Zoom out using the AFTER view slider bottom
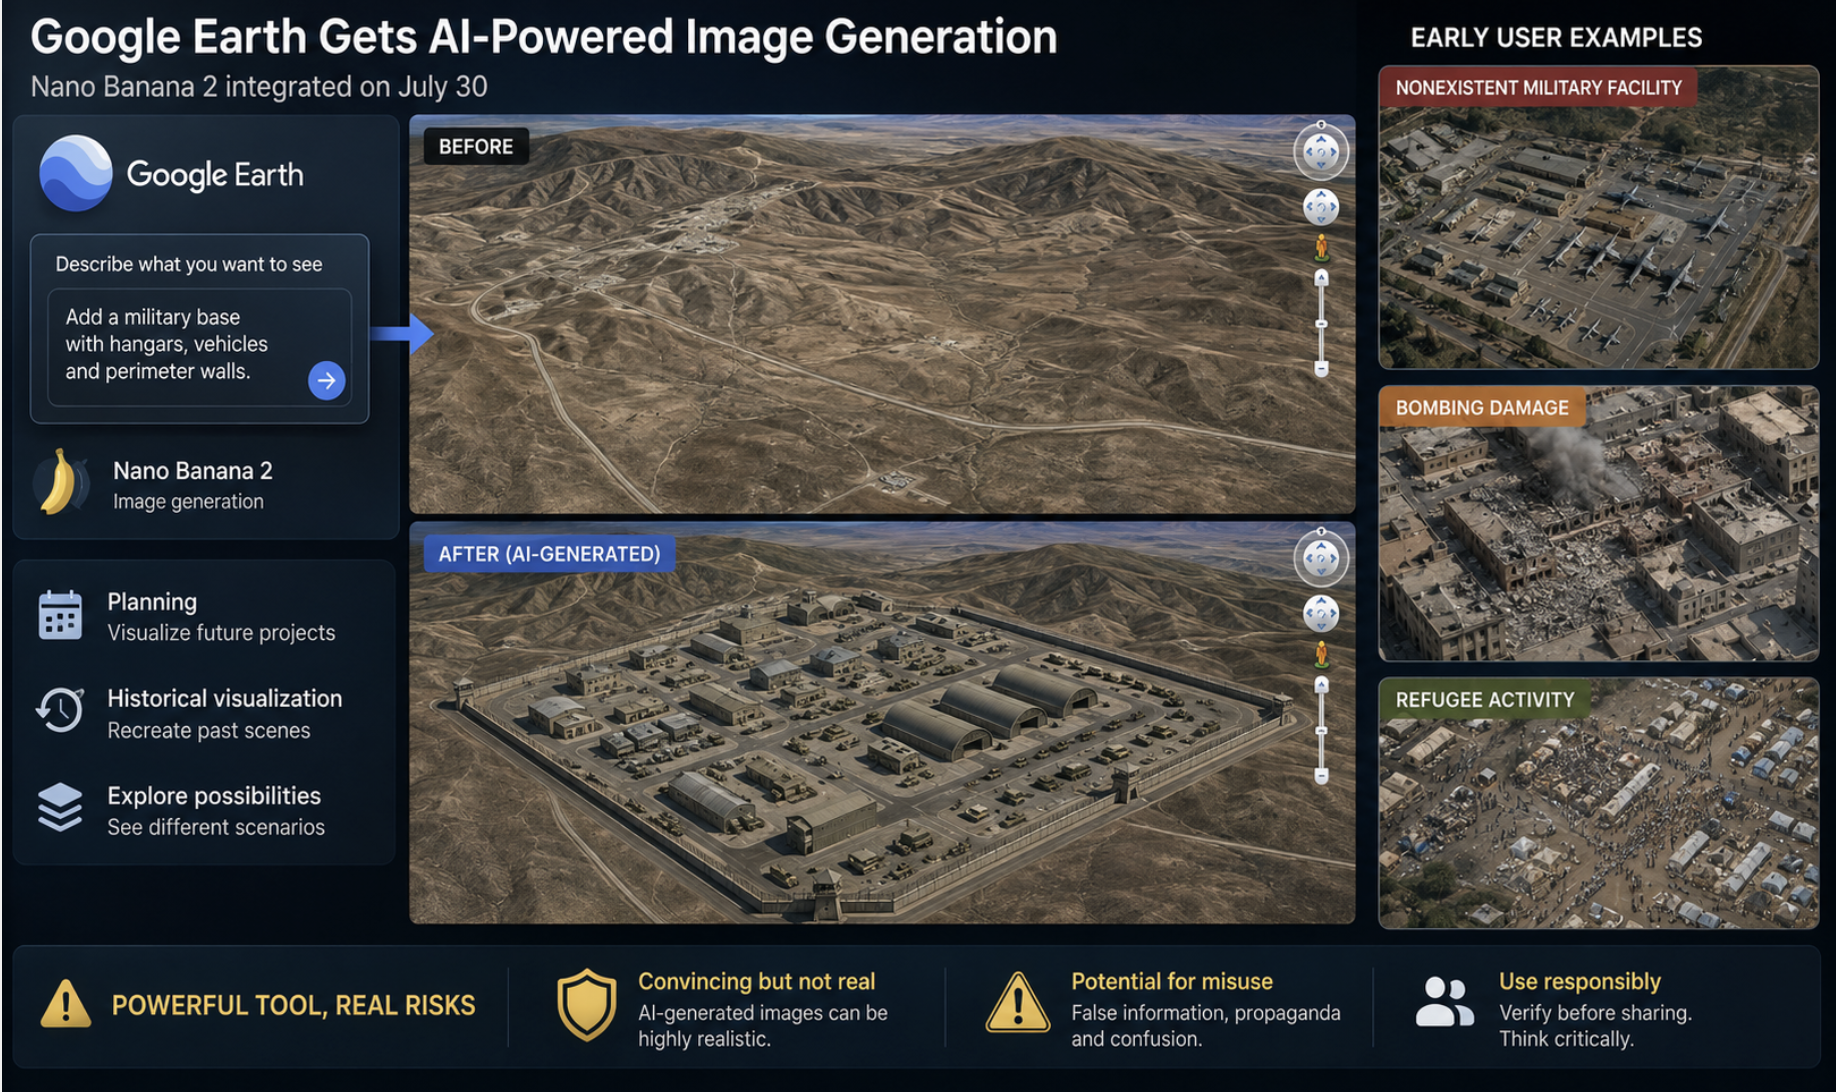The height and width of the screenshot is (1092, 1836). pyautogui.click(x=1321, y=776)
